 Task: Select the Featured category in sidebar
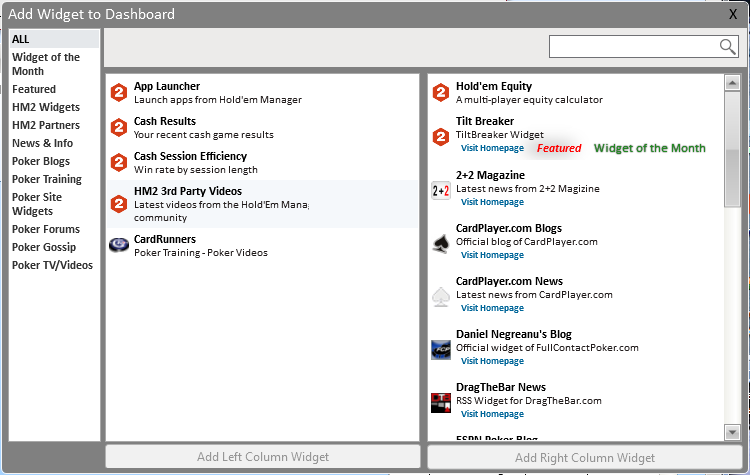pyautogui.click(x=34, y=89)
